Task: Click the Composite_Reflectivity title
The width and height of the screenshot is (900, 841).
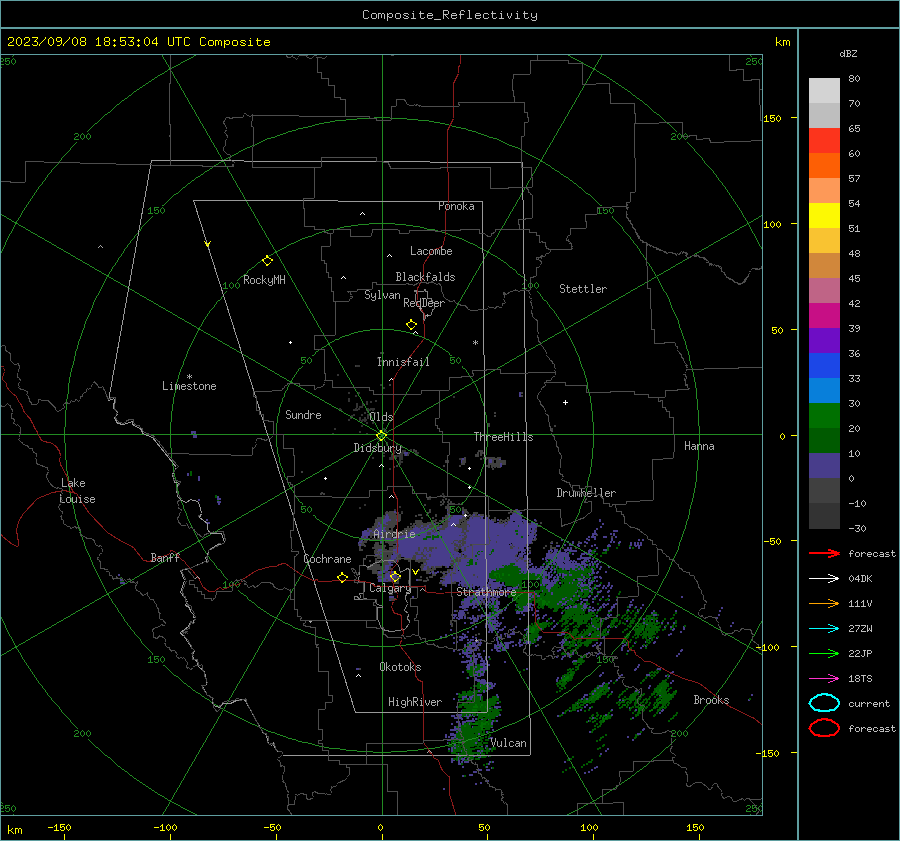Action: [x=450, y=15]
